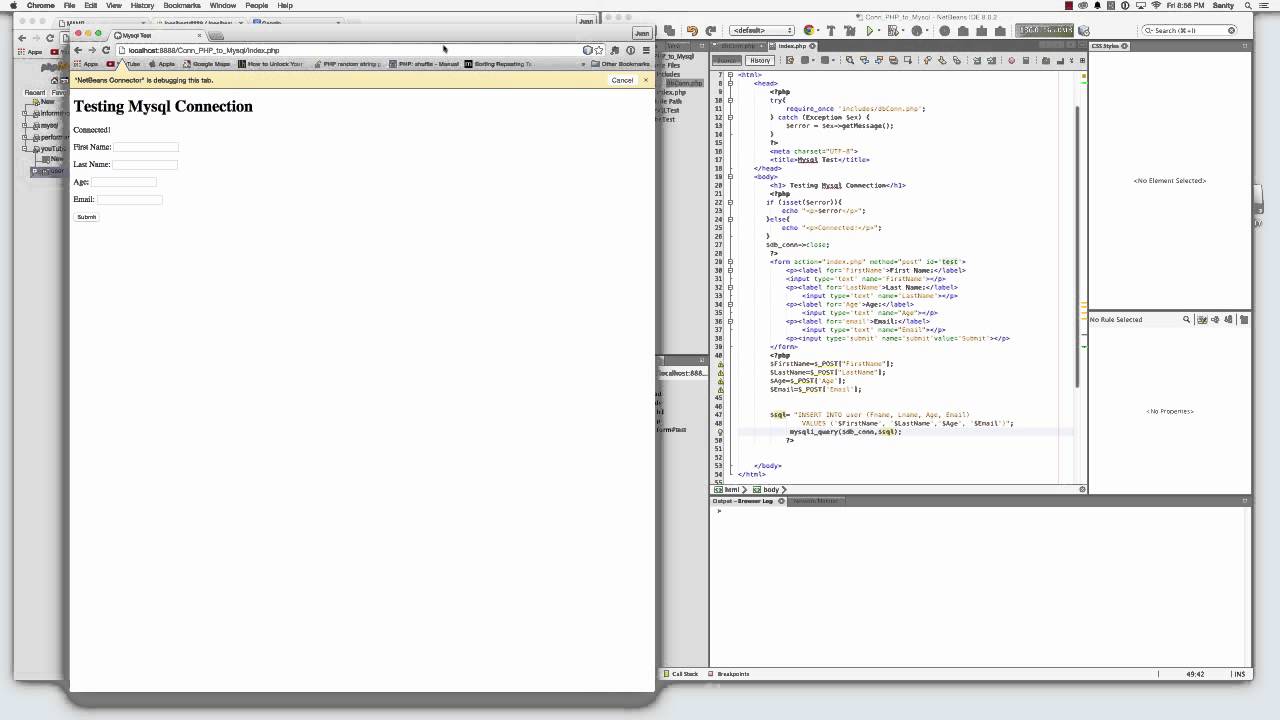The height and width of the screenshot is (720, 1280).
Task: Reload the Mysql Test page in Chrome
Action: [x=106, y=50]
